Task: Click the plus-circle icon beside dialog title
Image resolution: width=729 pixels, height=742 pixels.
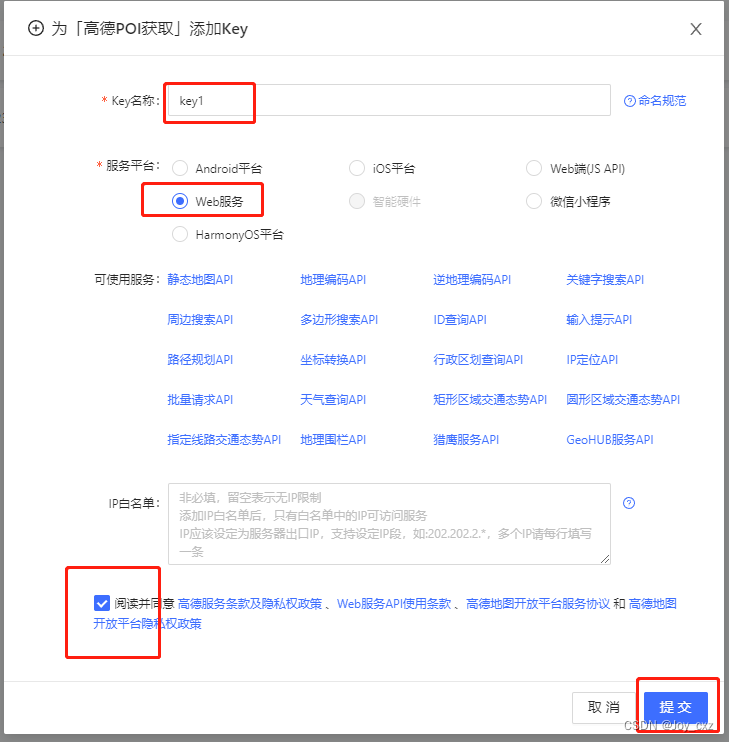Action: [x=36, y=28]
